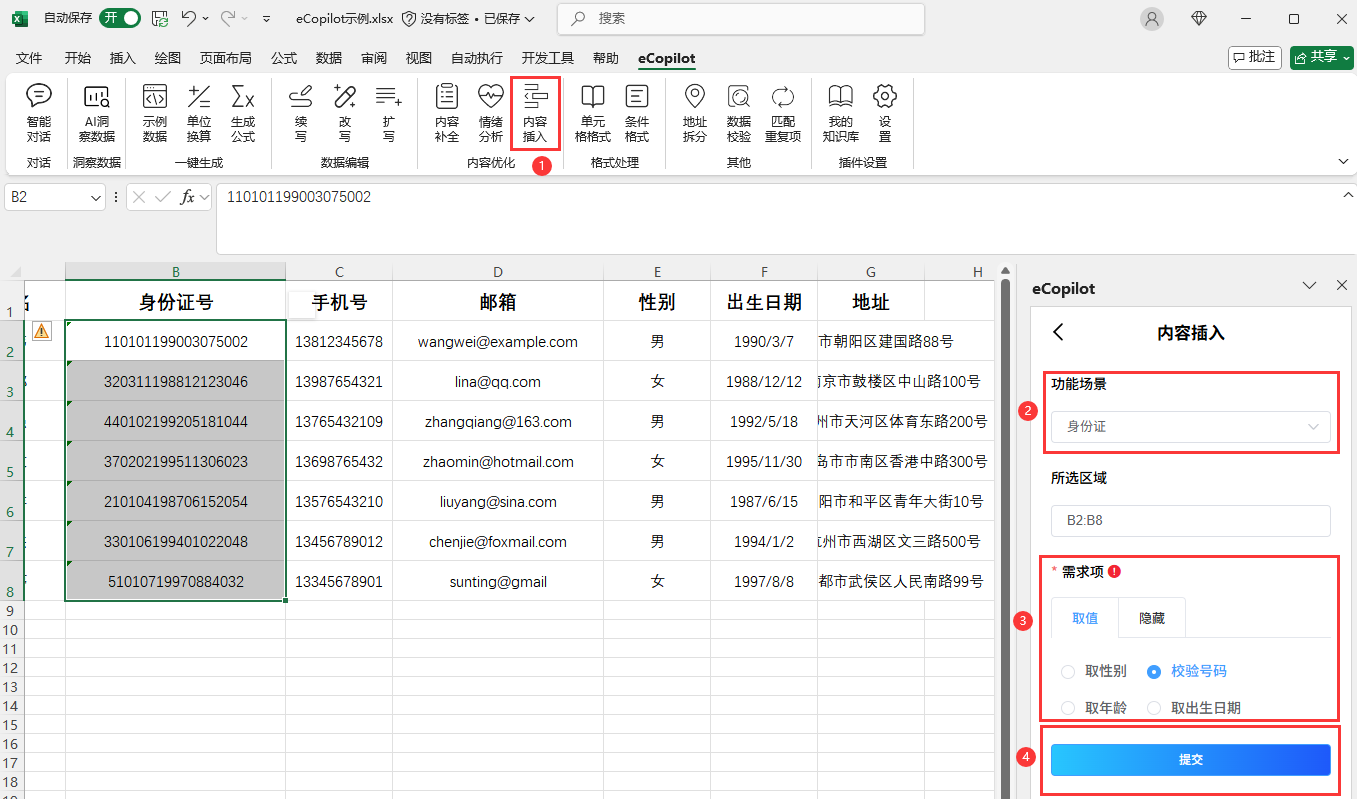Select the 取年龄 radio option
The width and height of the screenshot is (1357, 799).
pos(1068,707)
